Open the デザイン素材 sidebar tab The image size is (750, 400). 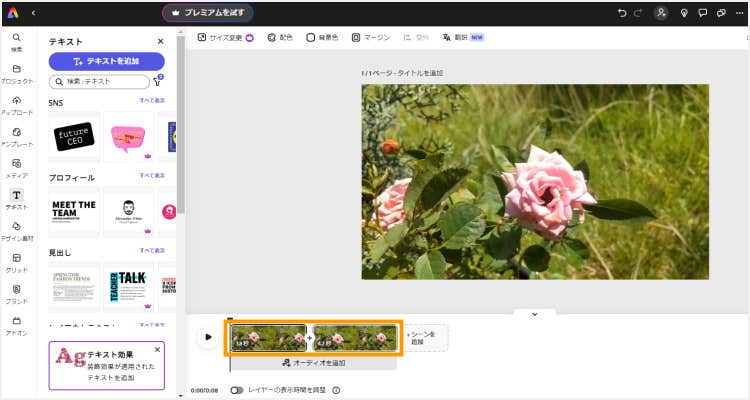tap(17, 232)
